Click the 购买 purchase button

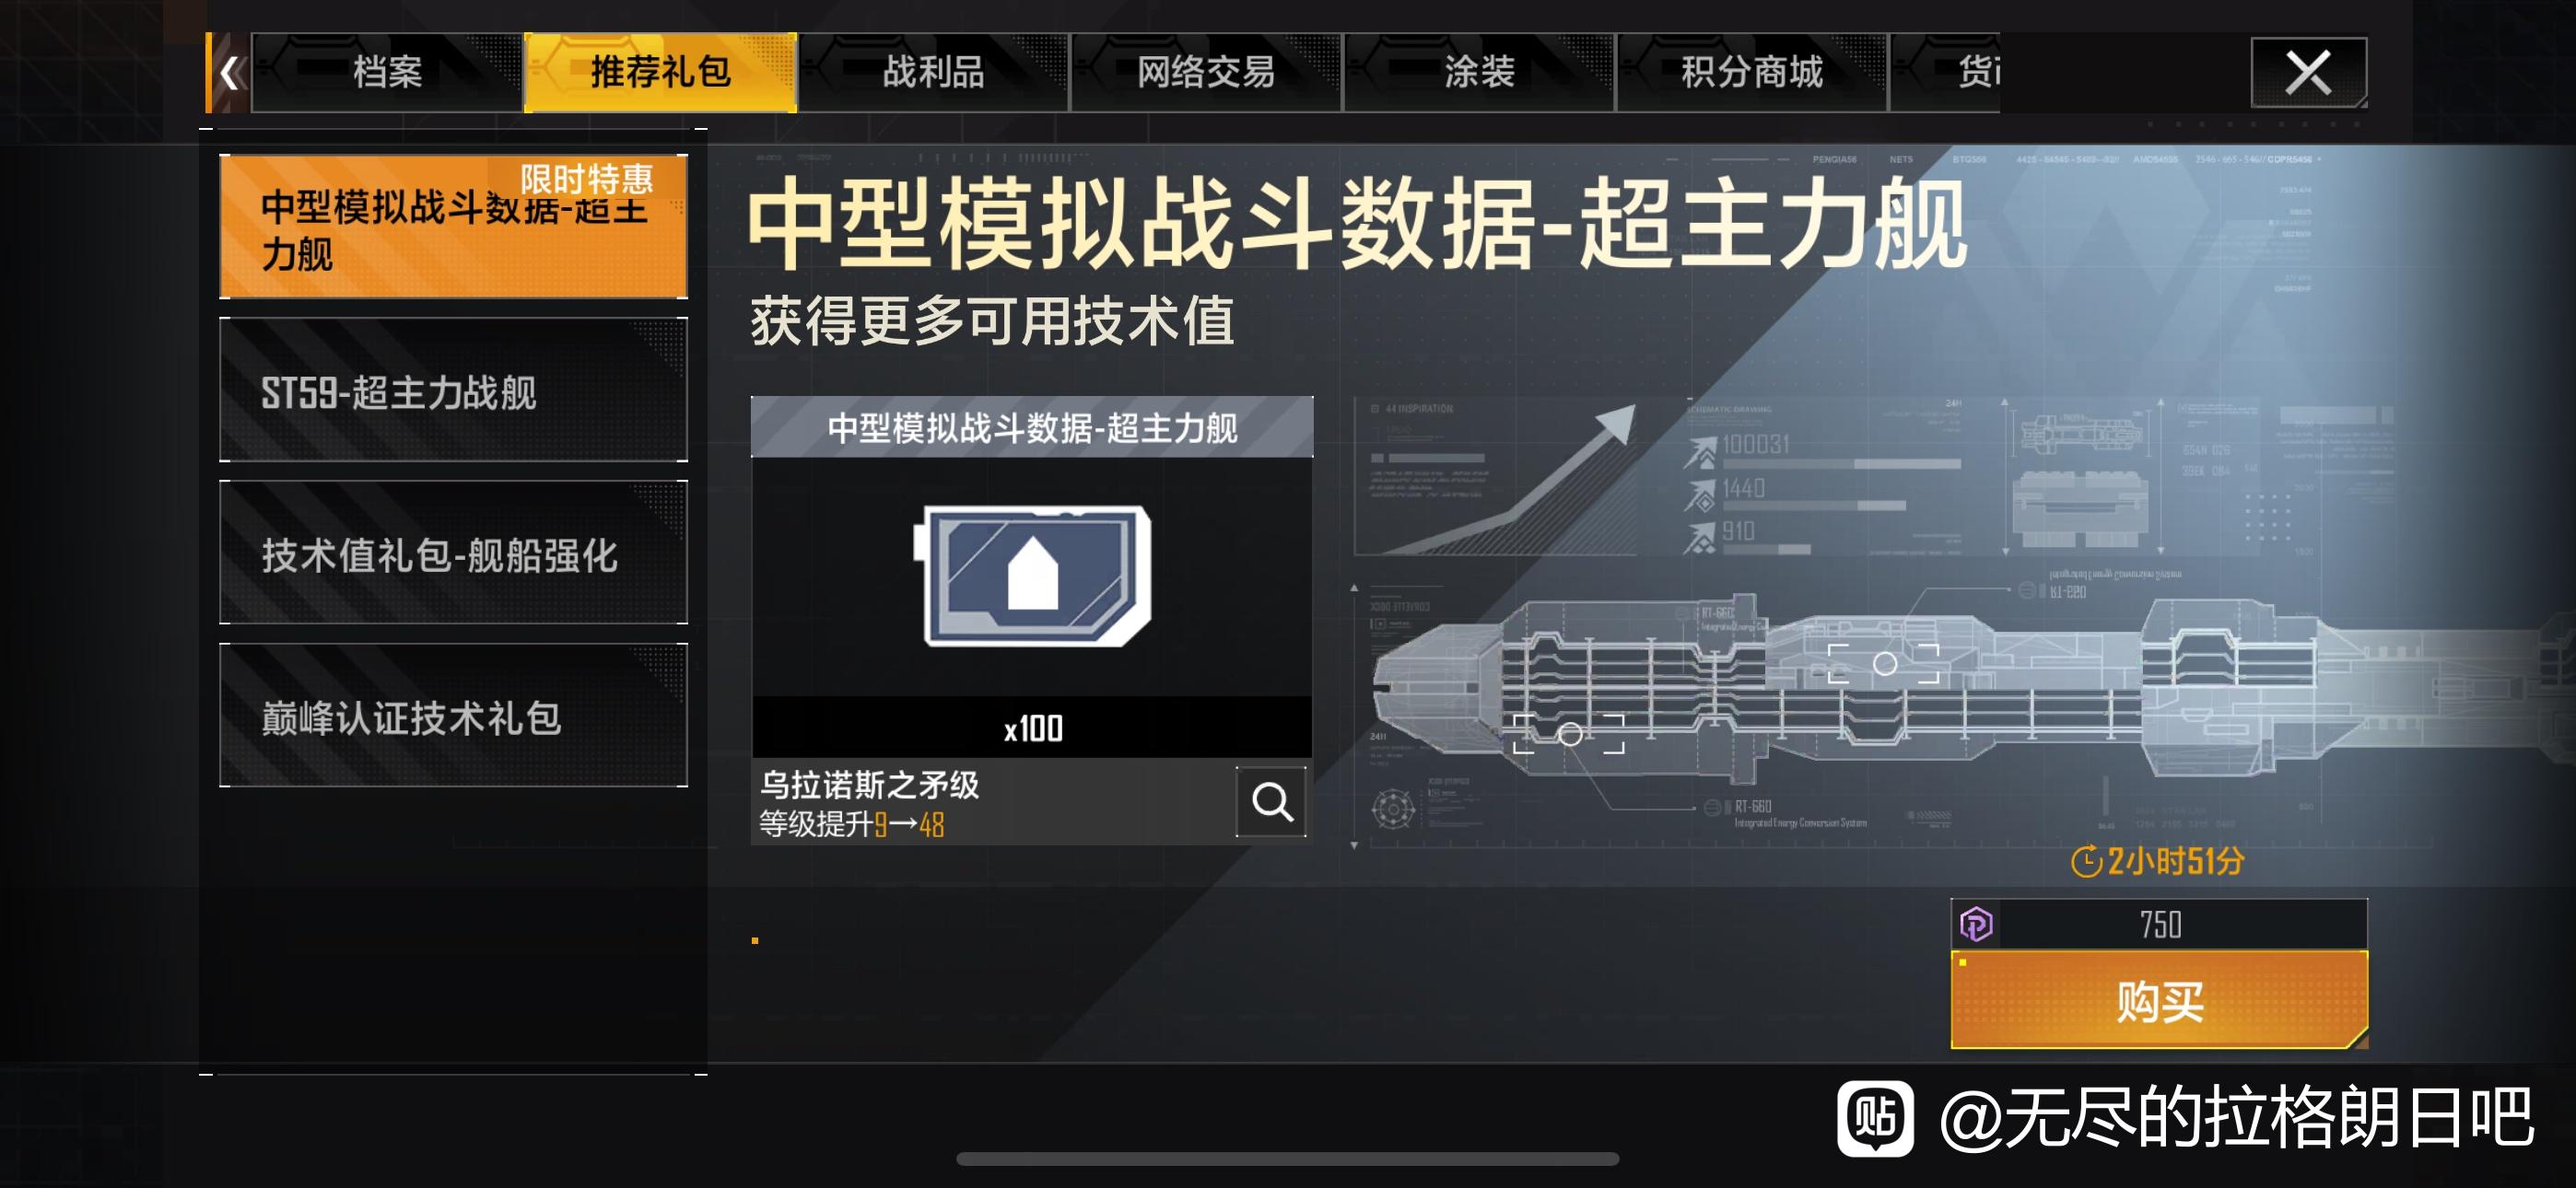tap(2159, 1000)
